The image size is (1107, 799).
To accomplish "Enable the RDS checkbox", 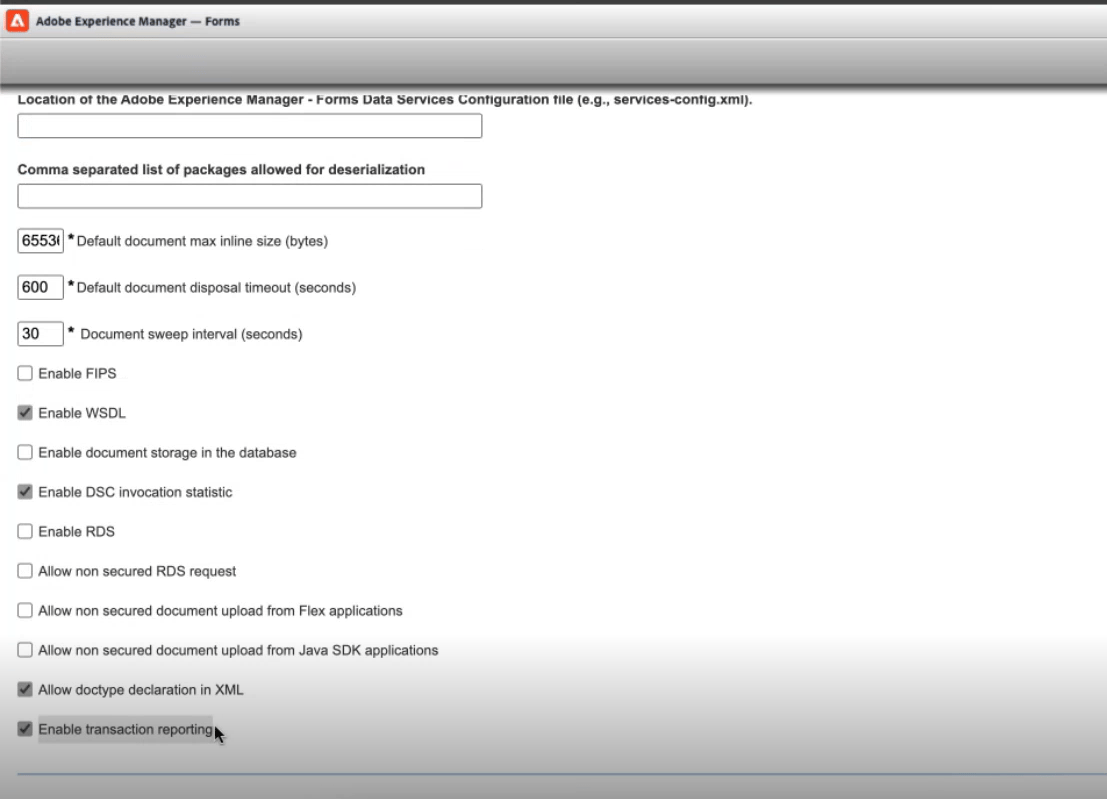I will 24,531.
